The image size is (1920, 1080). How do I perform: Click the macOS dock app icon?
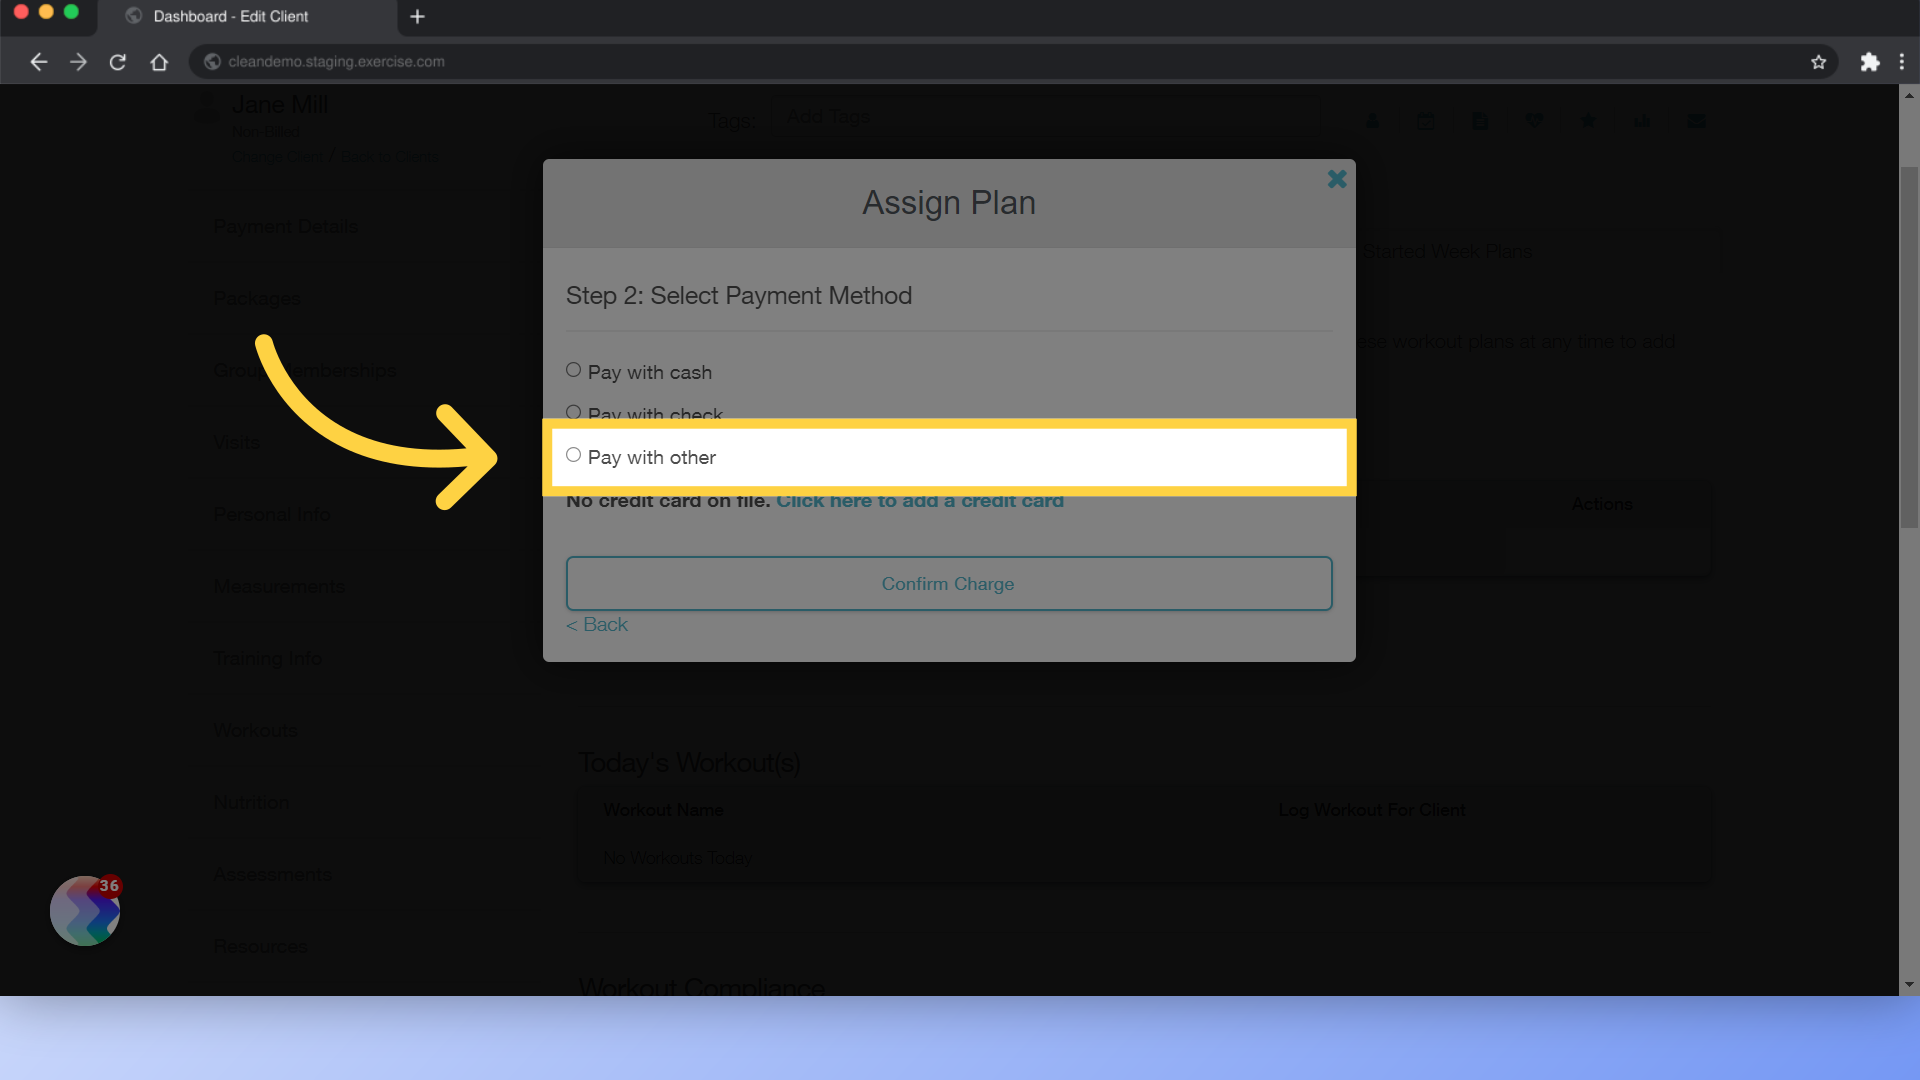point(84,911)
